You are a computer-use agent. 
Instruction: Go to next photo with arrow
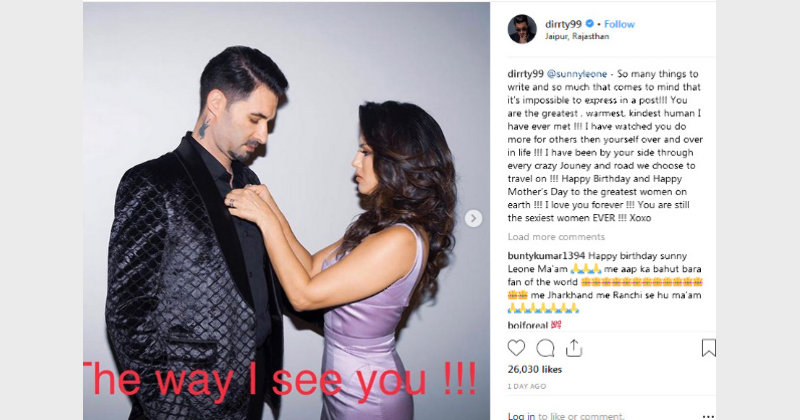click(x=473, y=218)
